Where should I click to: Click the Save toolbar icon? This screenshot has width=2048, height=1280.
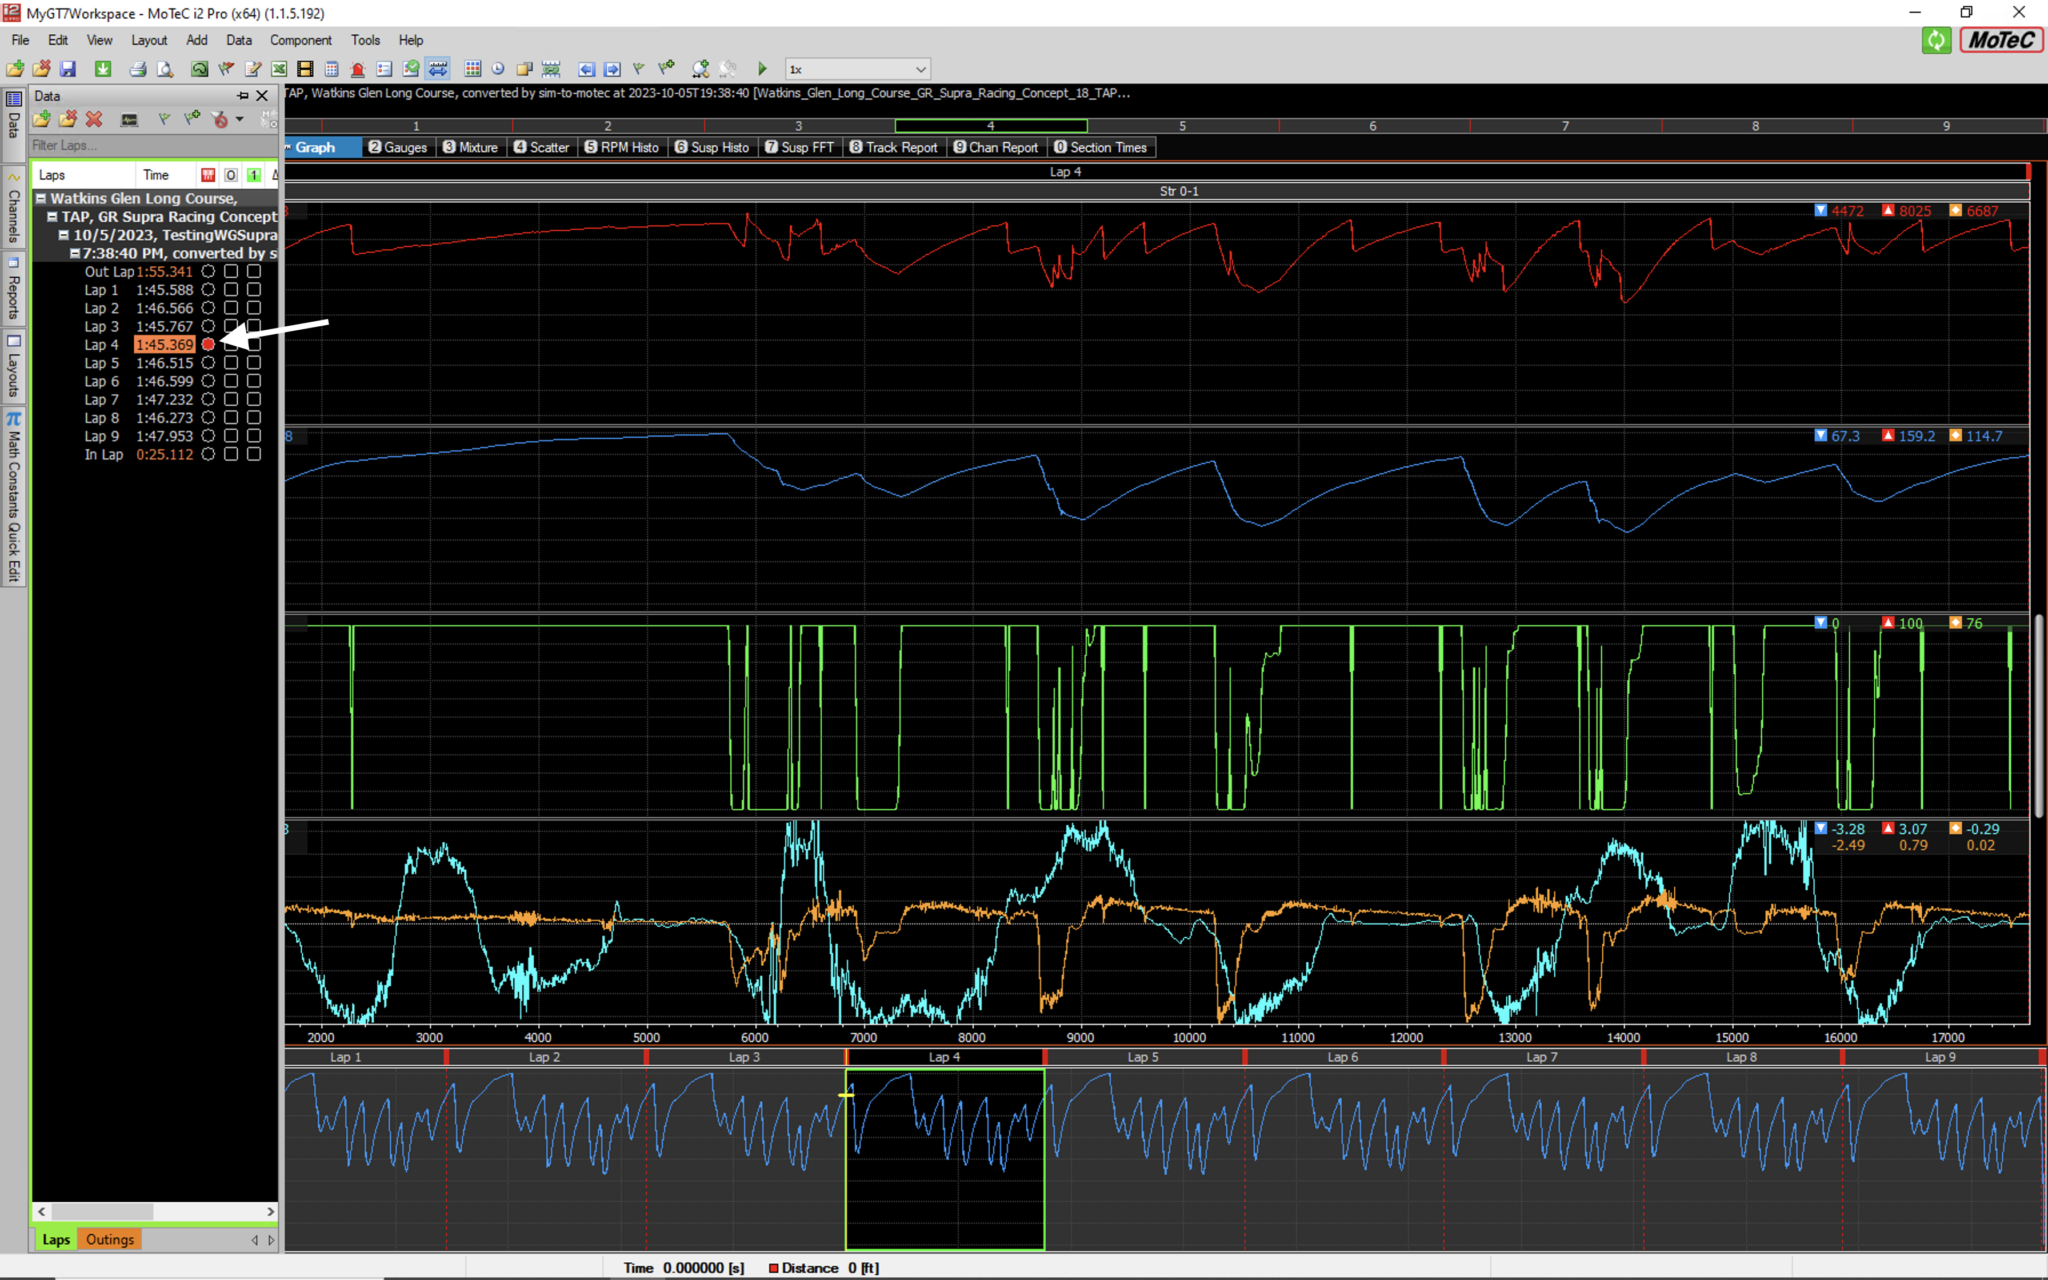(x=68, y=68)
